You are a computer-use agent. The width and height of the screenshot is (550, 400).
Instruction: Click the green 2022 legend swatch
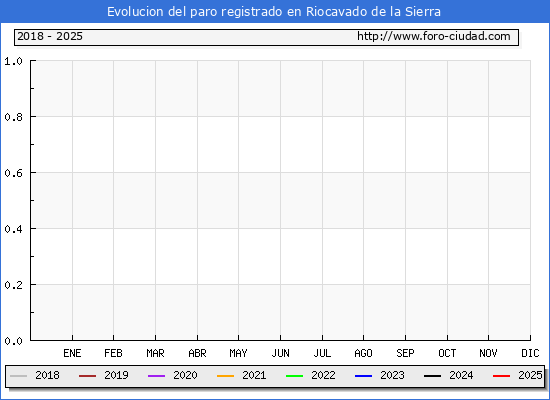tap(295, 376)
